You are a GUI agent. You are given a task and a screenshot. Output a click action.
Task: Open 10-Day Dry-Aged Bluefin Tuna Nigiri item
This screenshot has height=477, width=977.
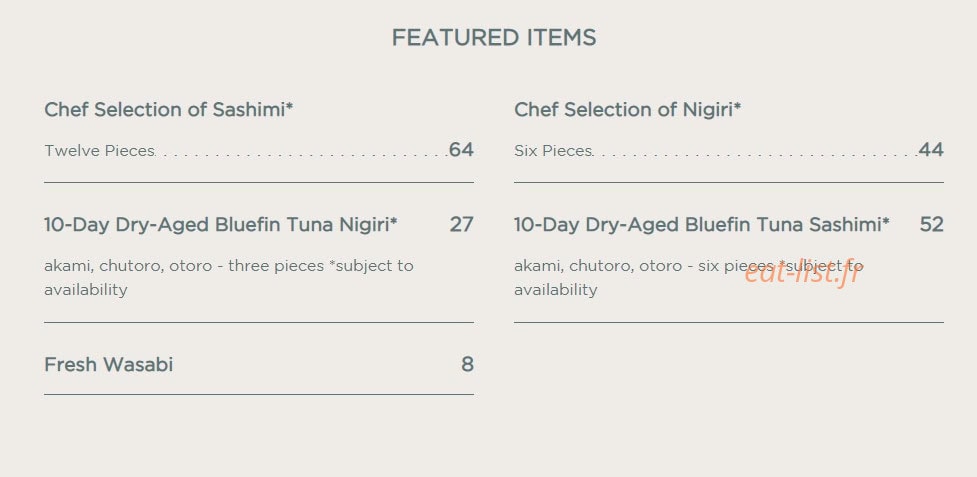[x=221, y=224]
